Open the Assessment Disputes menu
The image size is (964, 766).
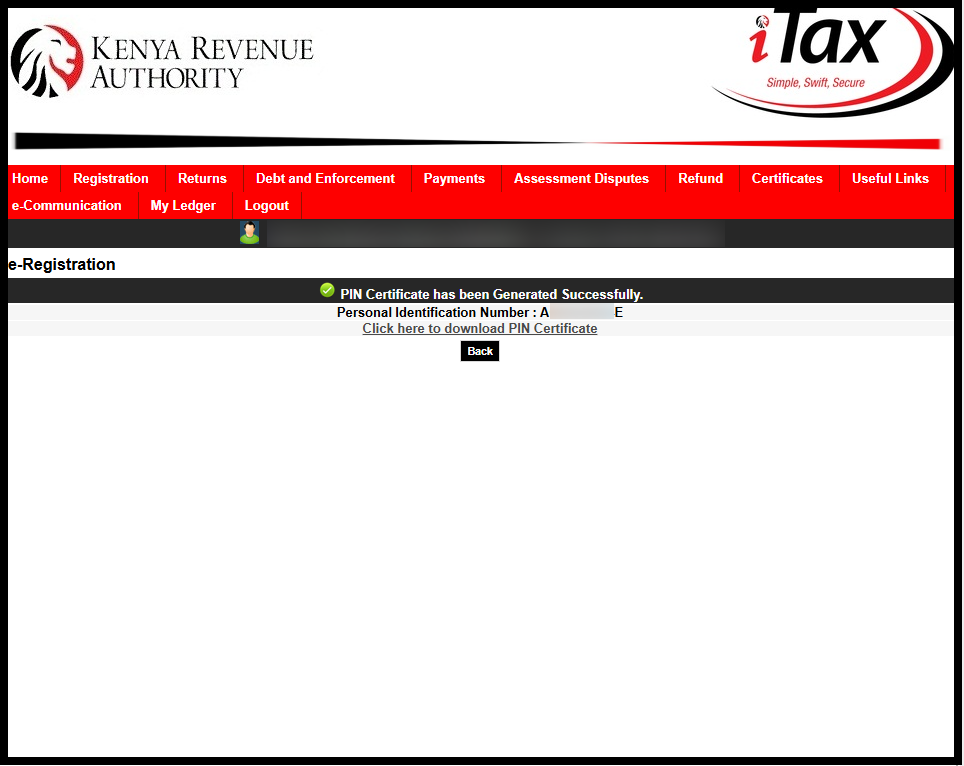click(x=581, y=178)
